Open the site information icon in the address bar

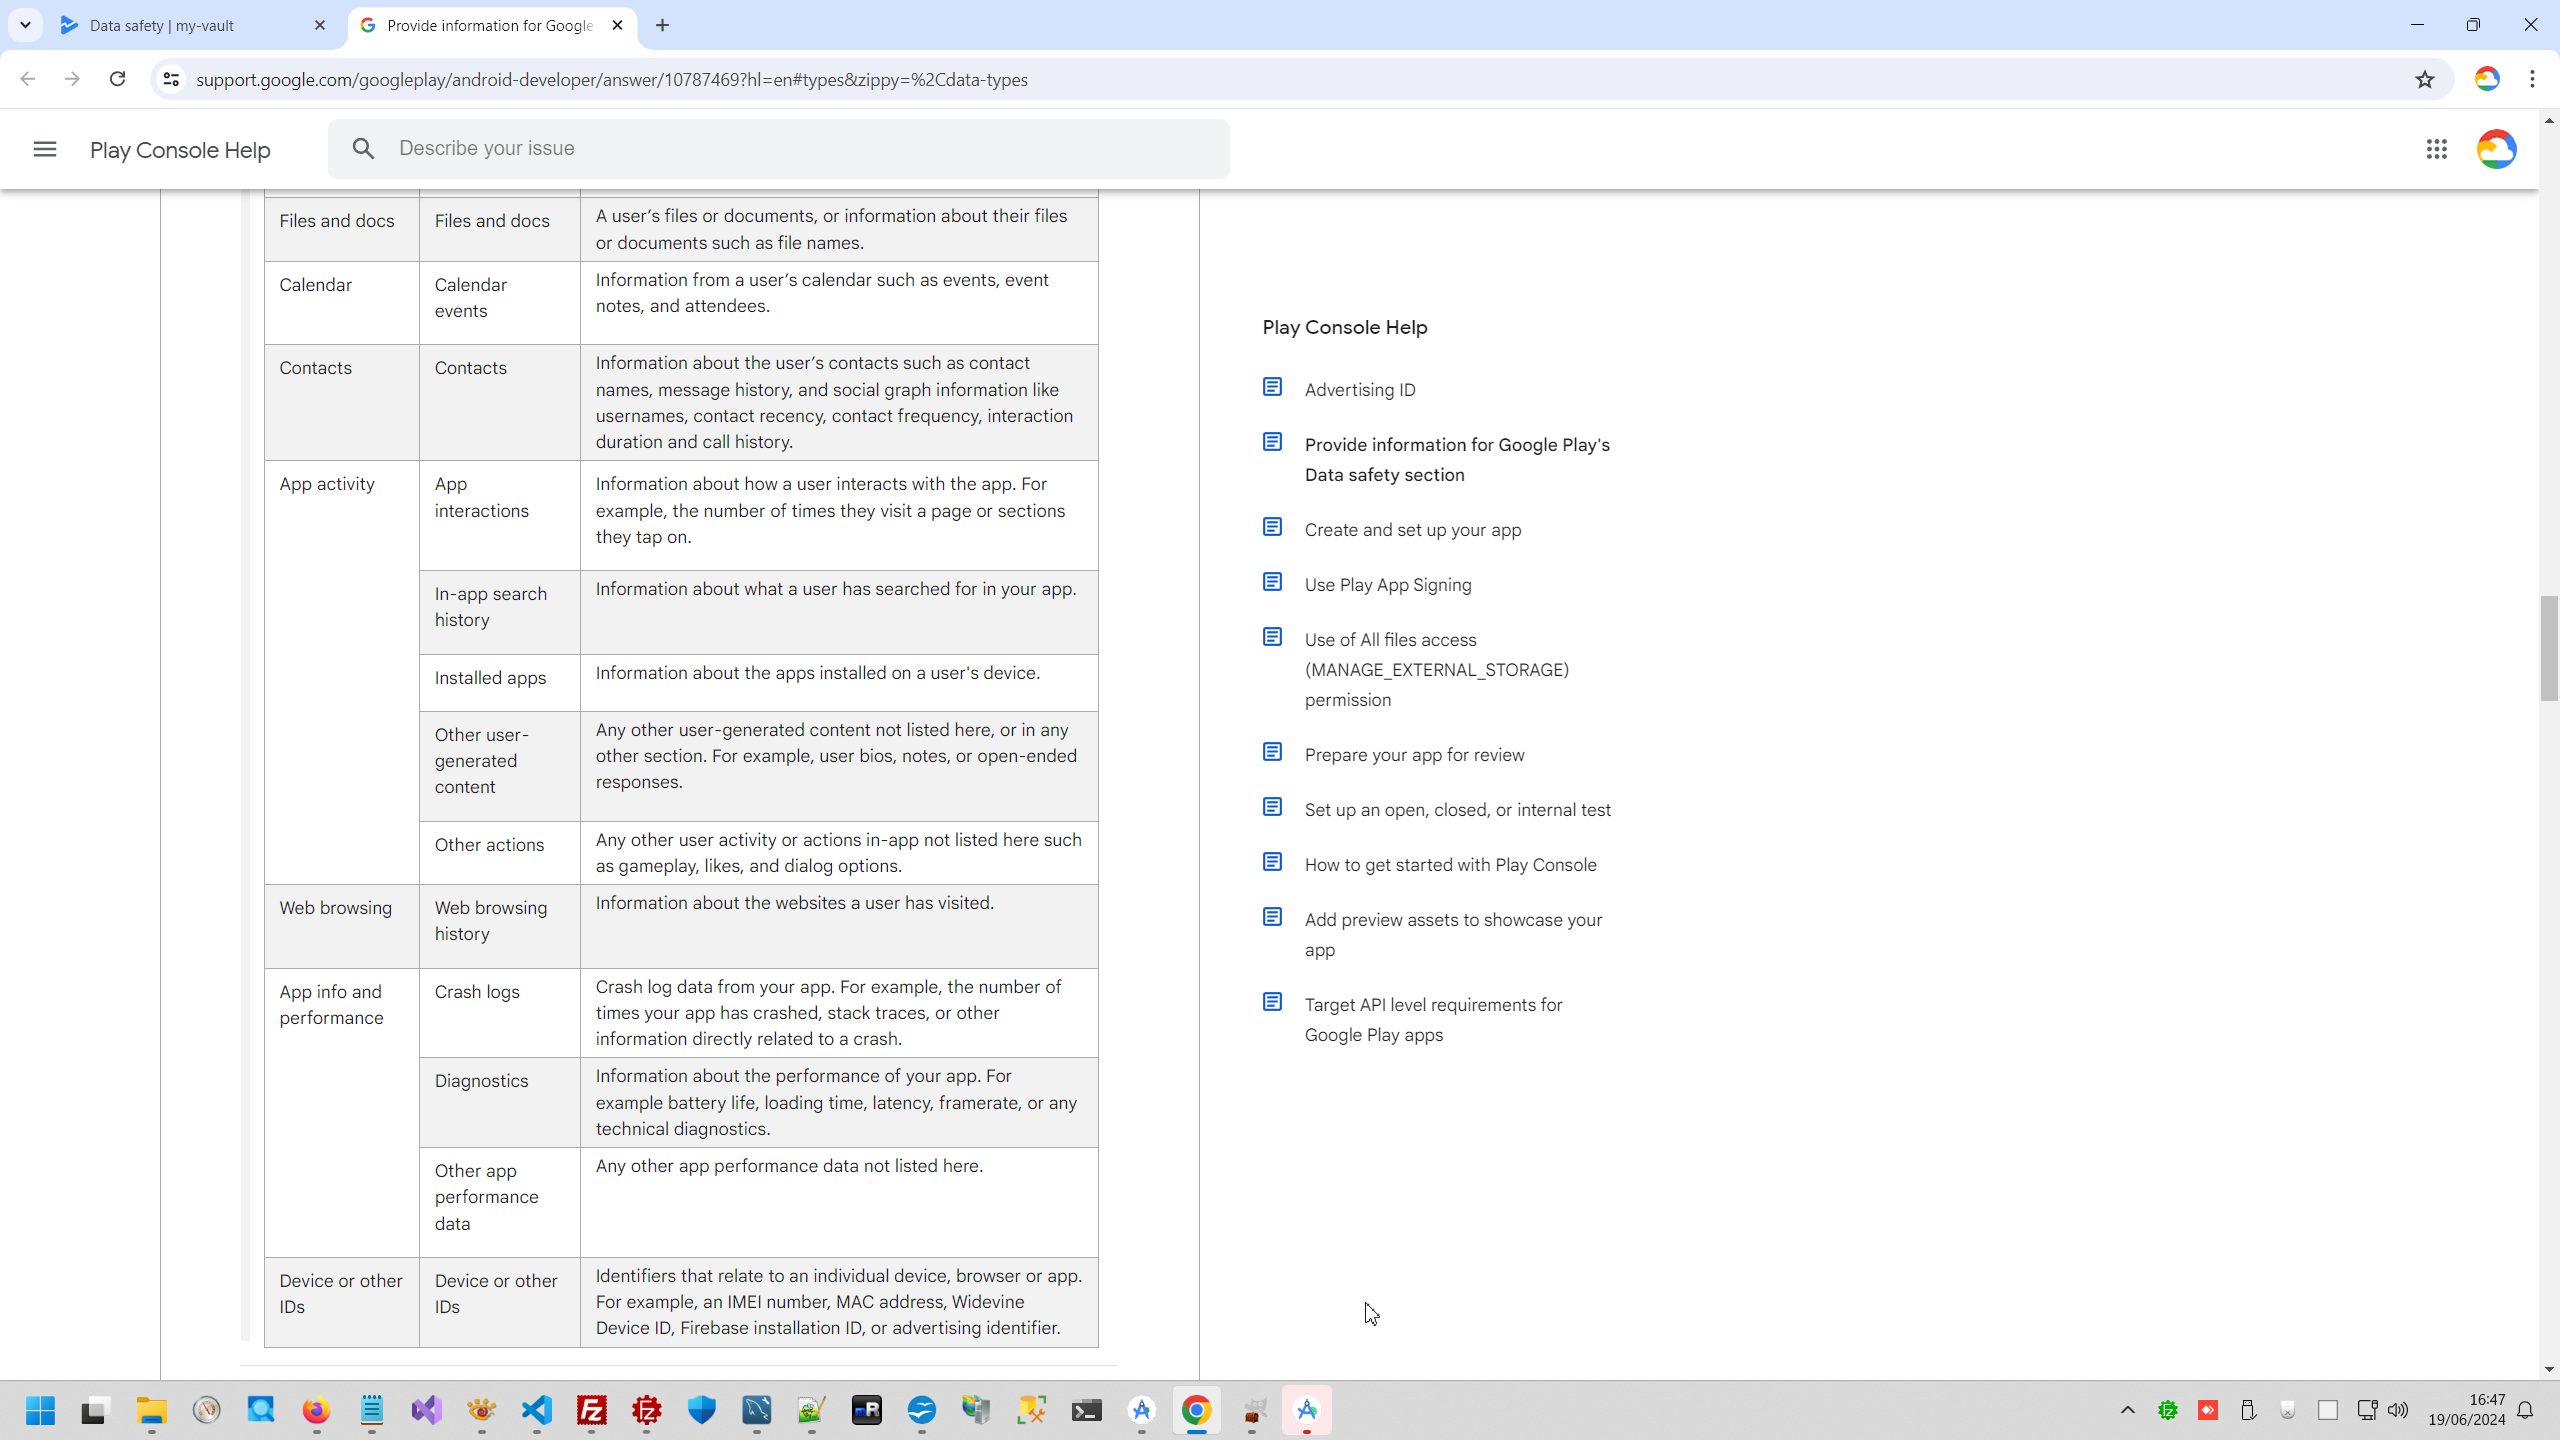click(171, 79)
